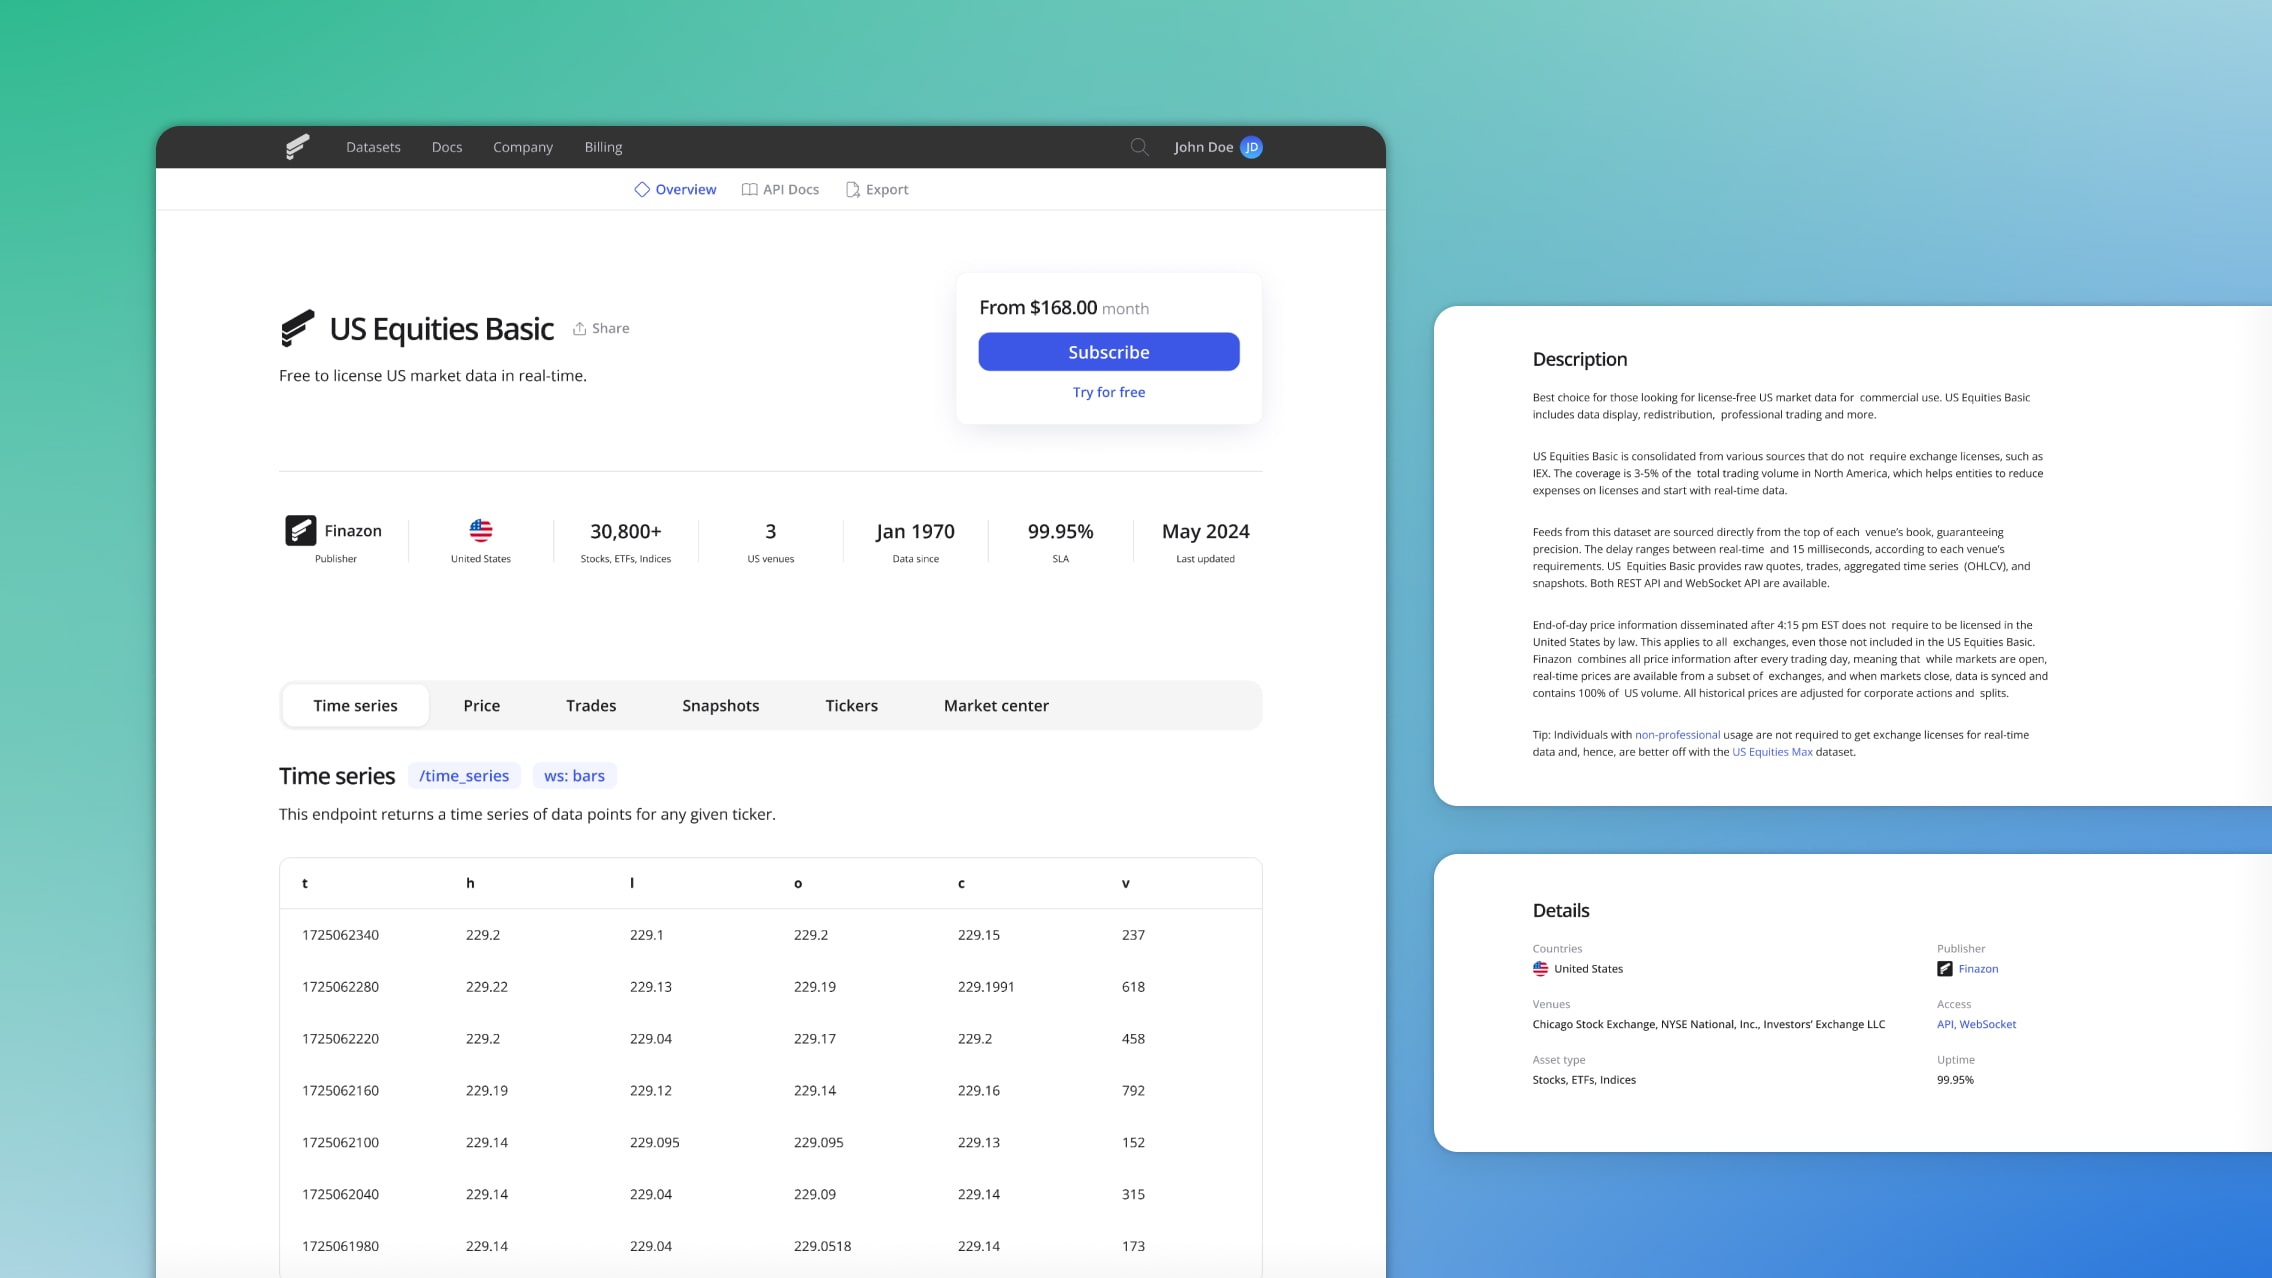The image size is (2272, 1278).
Task: Select the Time series tab
Action: (355, 705)
